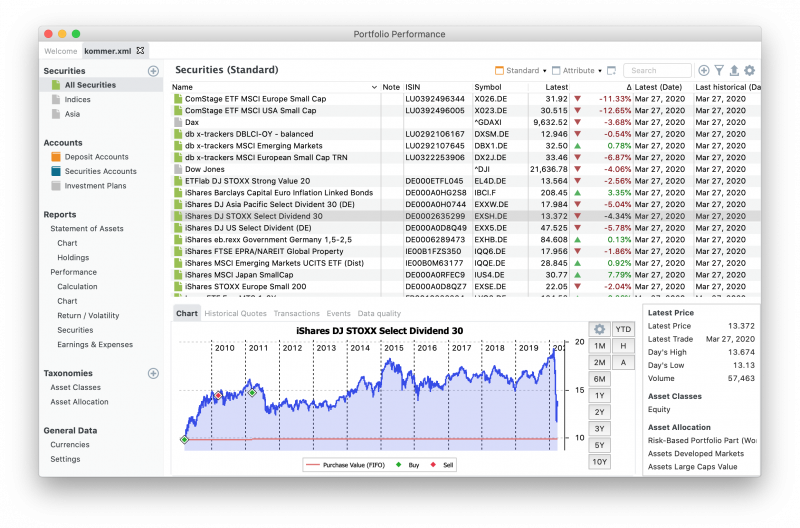Image resolution: width=800 pixels, height=528 pixels.
Task: Open Currencies under General Data
Action: [70, 445]
